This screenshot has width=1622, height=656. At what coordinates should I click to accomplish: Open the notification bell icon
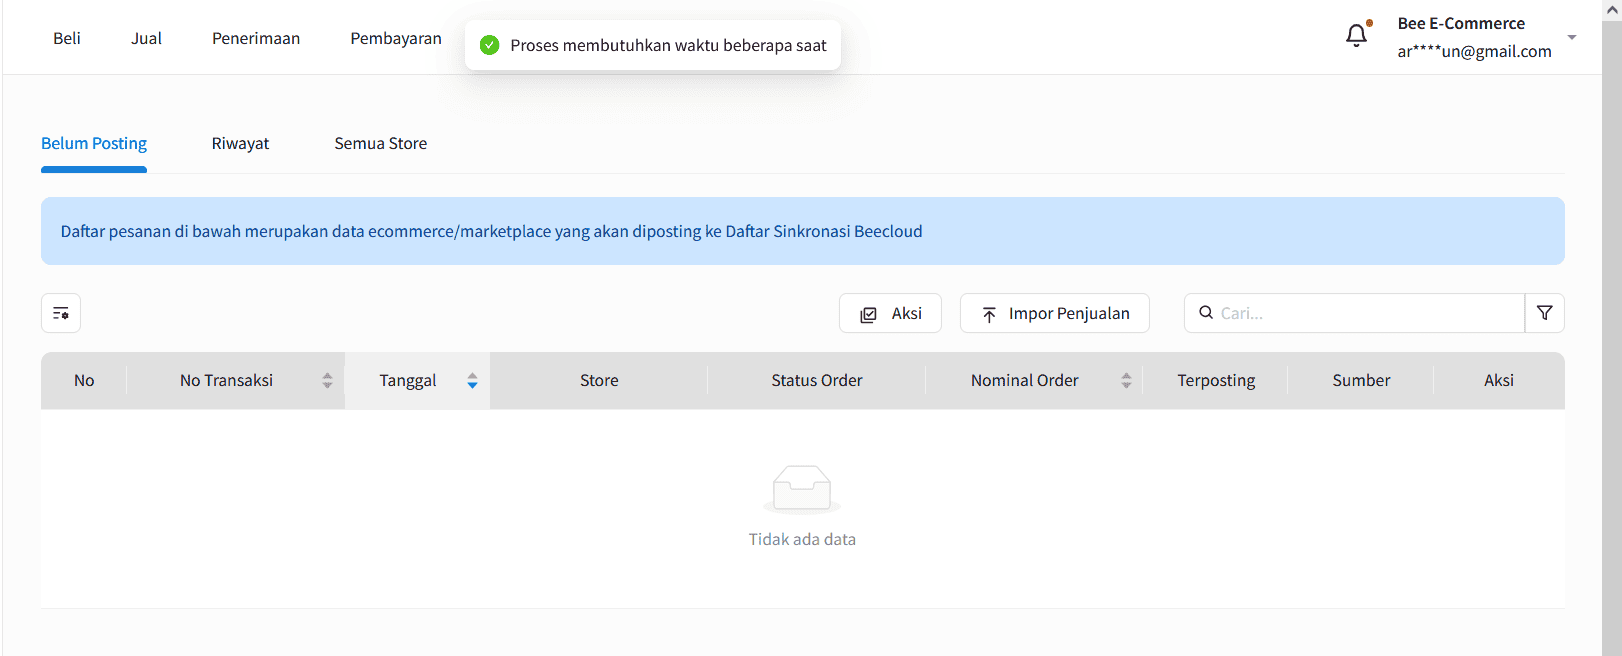coord(1356,36)
